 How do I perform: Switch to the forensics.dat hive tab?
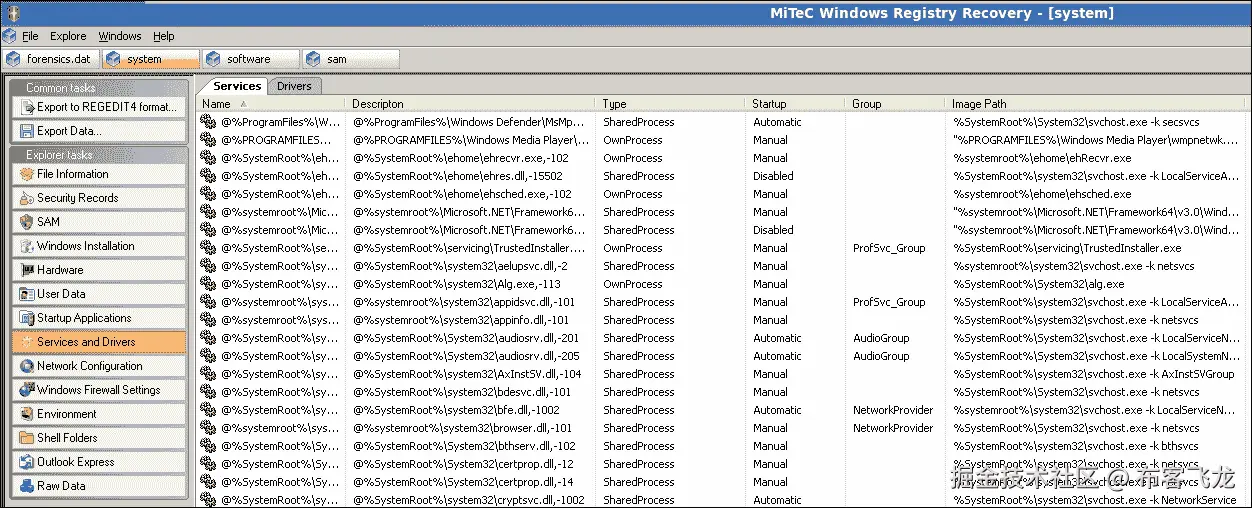click(50, 59)
